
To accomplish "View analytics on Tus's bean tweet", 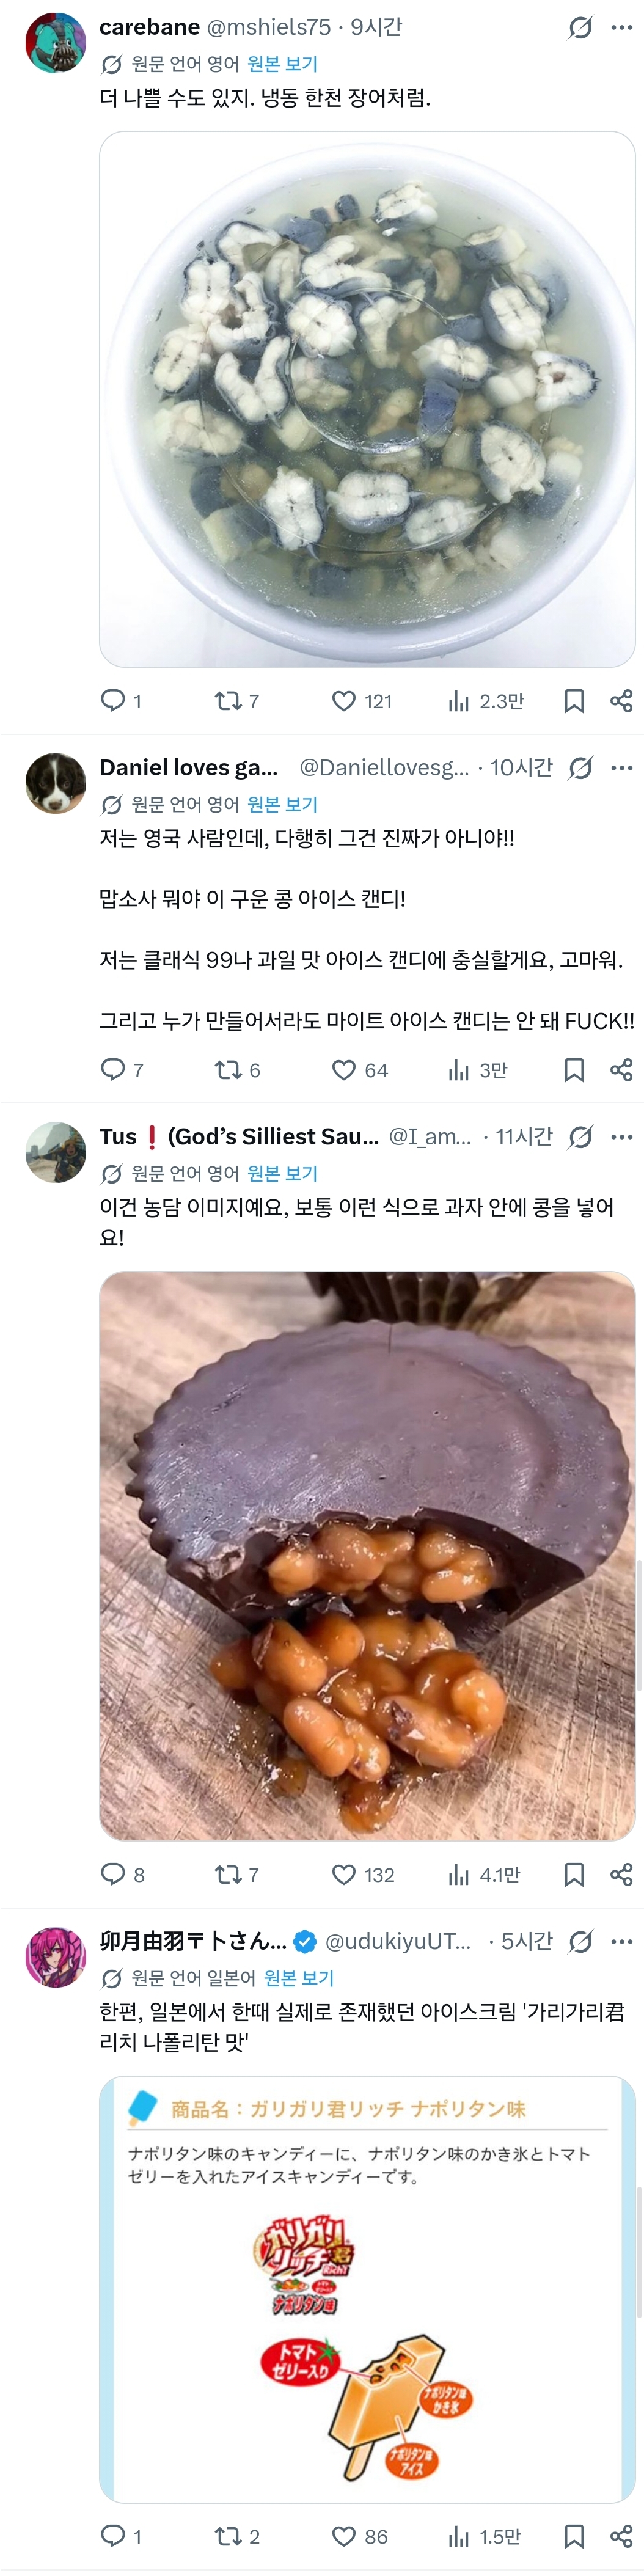I will [x=459, y=1874].
